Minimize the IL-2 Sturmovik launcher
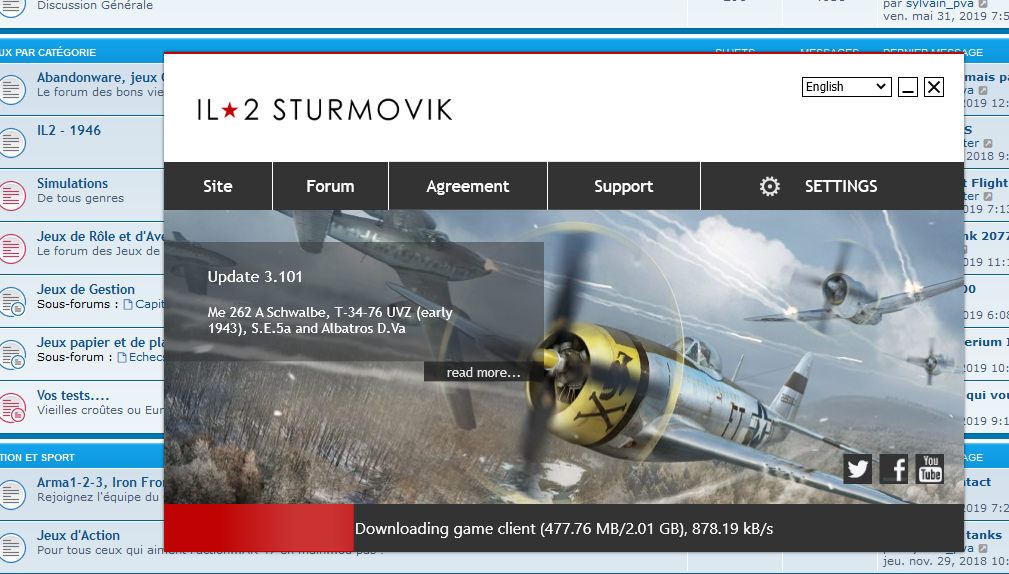The height and width of the screenshot is (574, 1009). coord(908,87)
